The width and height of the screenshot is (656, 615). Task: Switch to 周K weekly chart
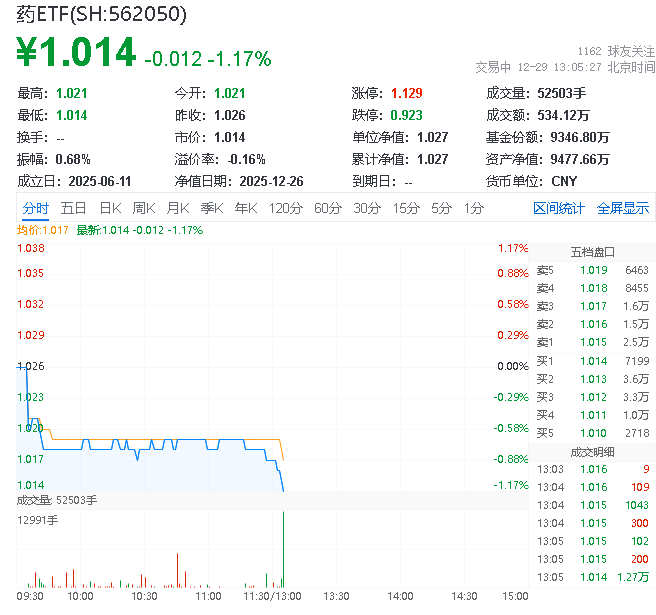144,208
